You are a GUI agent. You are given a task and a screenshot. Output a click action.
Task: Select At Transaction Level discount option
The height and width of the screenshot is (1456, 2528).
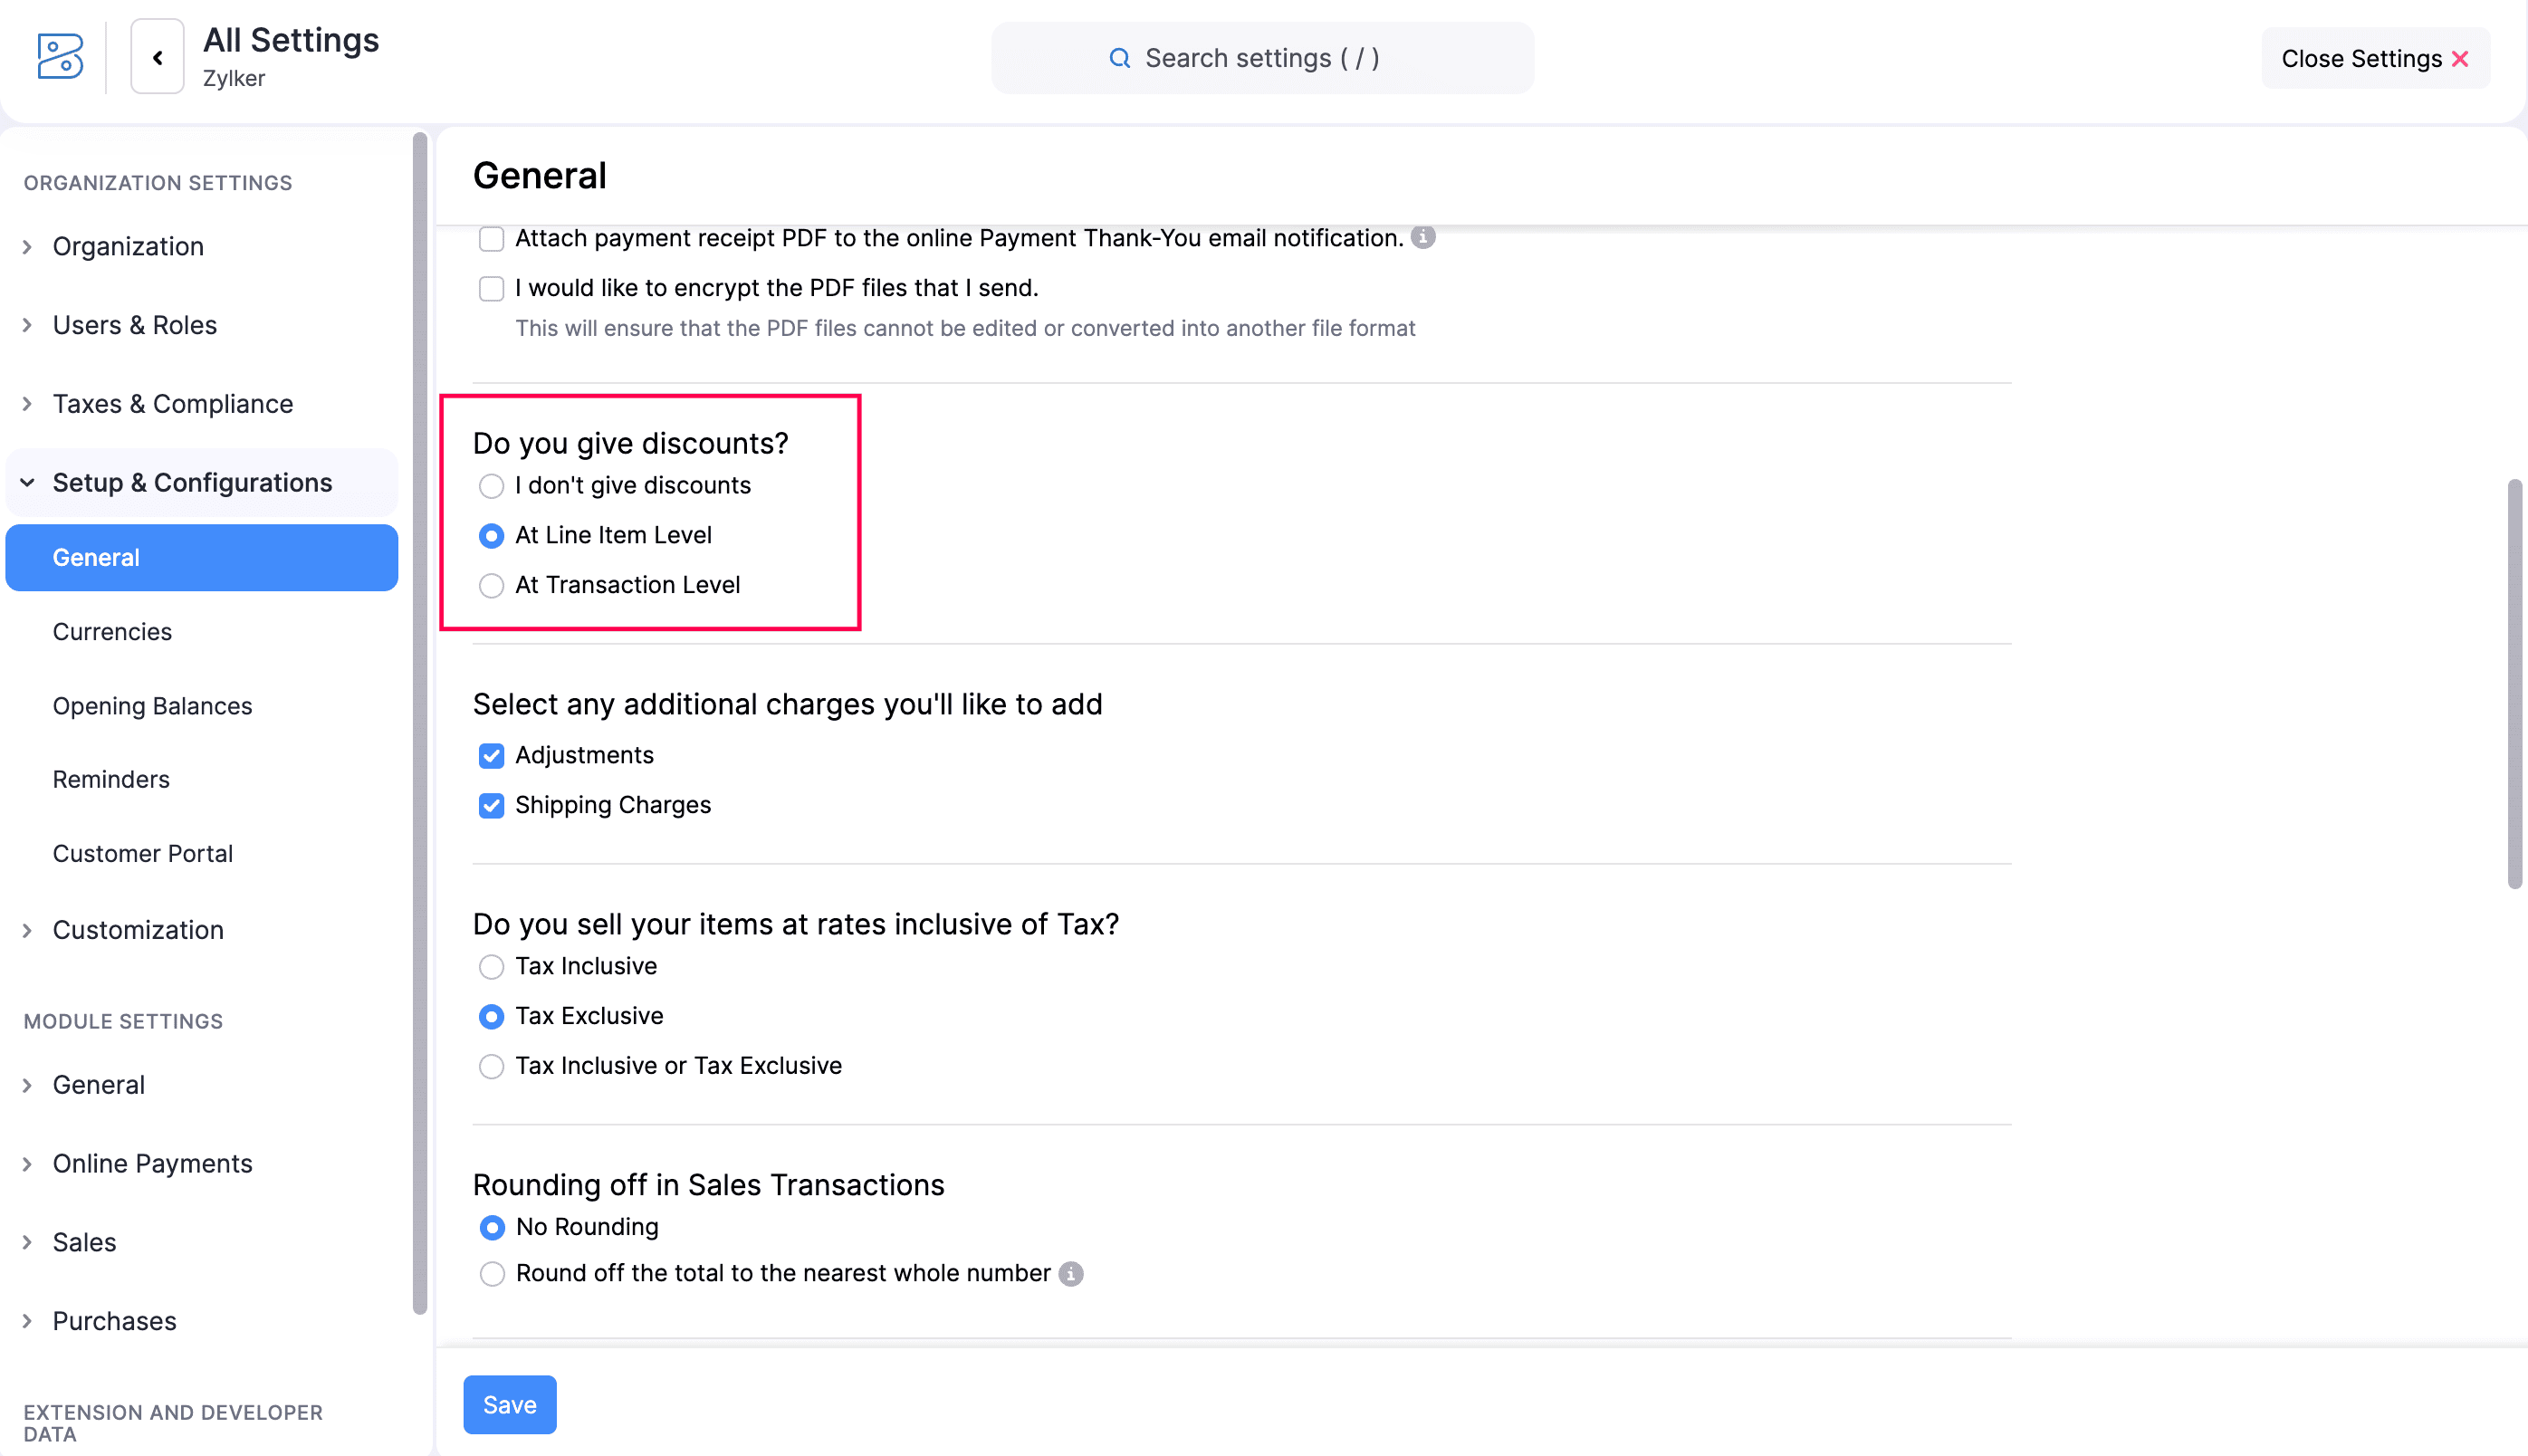491,585
